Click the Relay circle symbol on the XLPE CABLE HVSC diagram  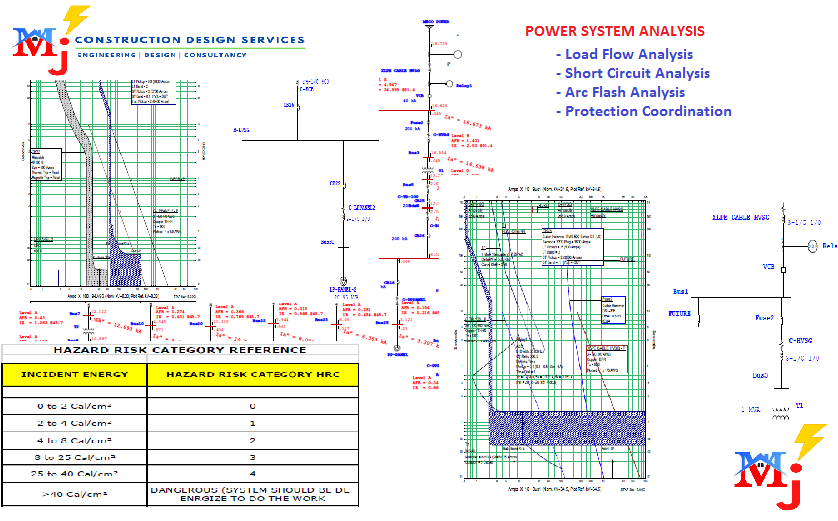click(812, 246)
